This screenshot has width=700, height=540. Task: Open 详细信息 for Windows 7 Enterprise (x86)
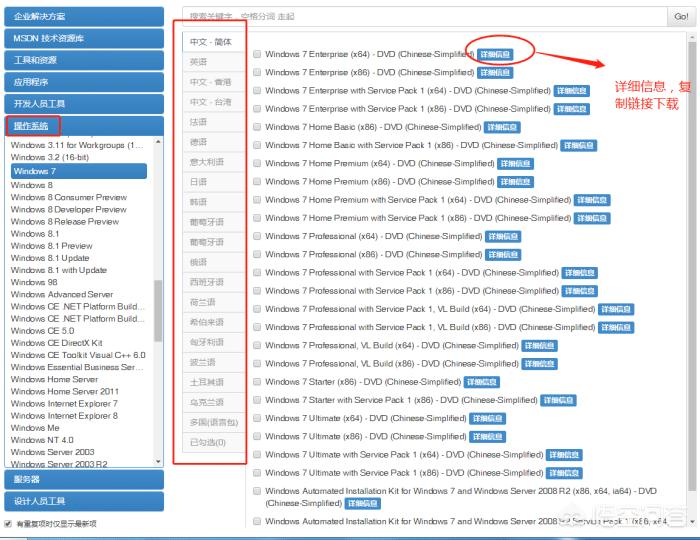pos(495,73)
